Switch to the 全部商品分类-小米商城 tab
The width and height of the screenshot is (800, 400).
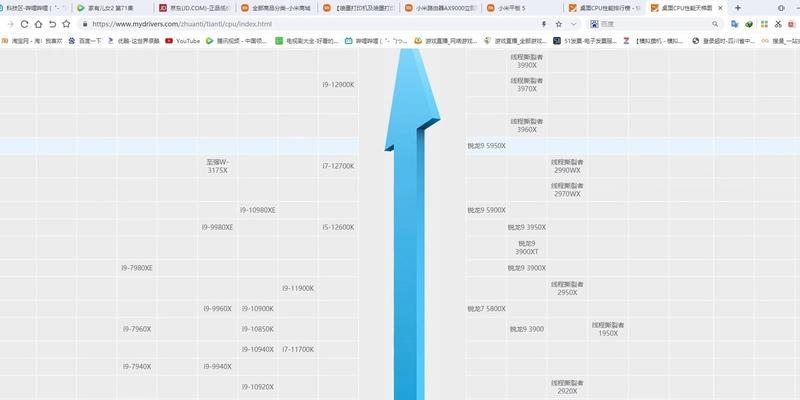[x=276, y=8]
